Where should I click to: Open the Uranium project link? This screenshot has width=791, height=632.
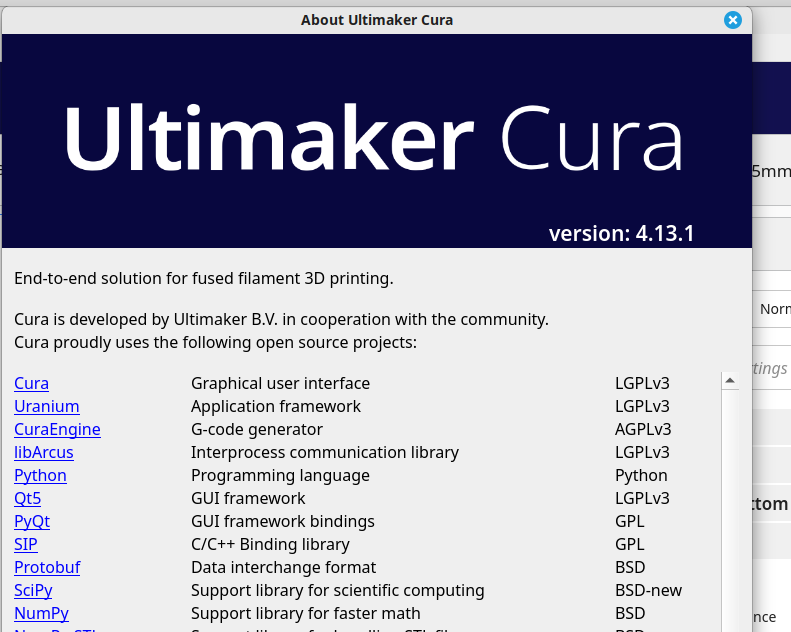(x=46, y=407)
